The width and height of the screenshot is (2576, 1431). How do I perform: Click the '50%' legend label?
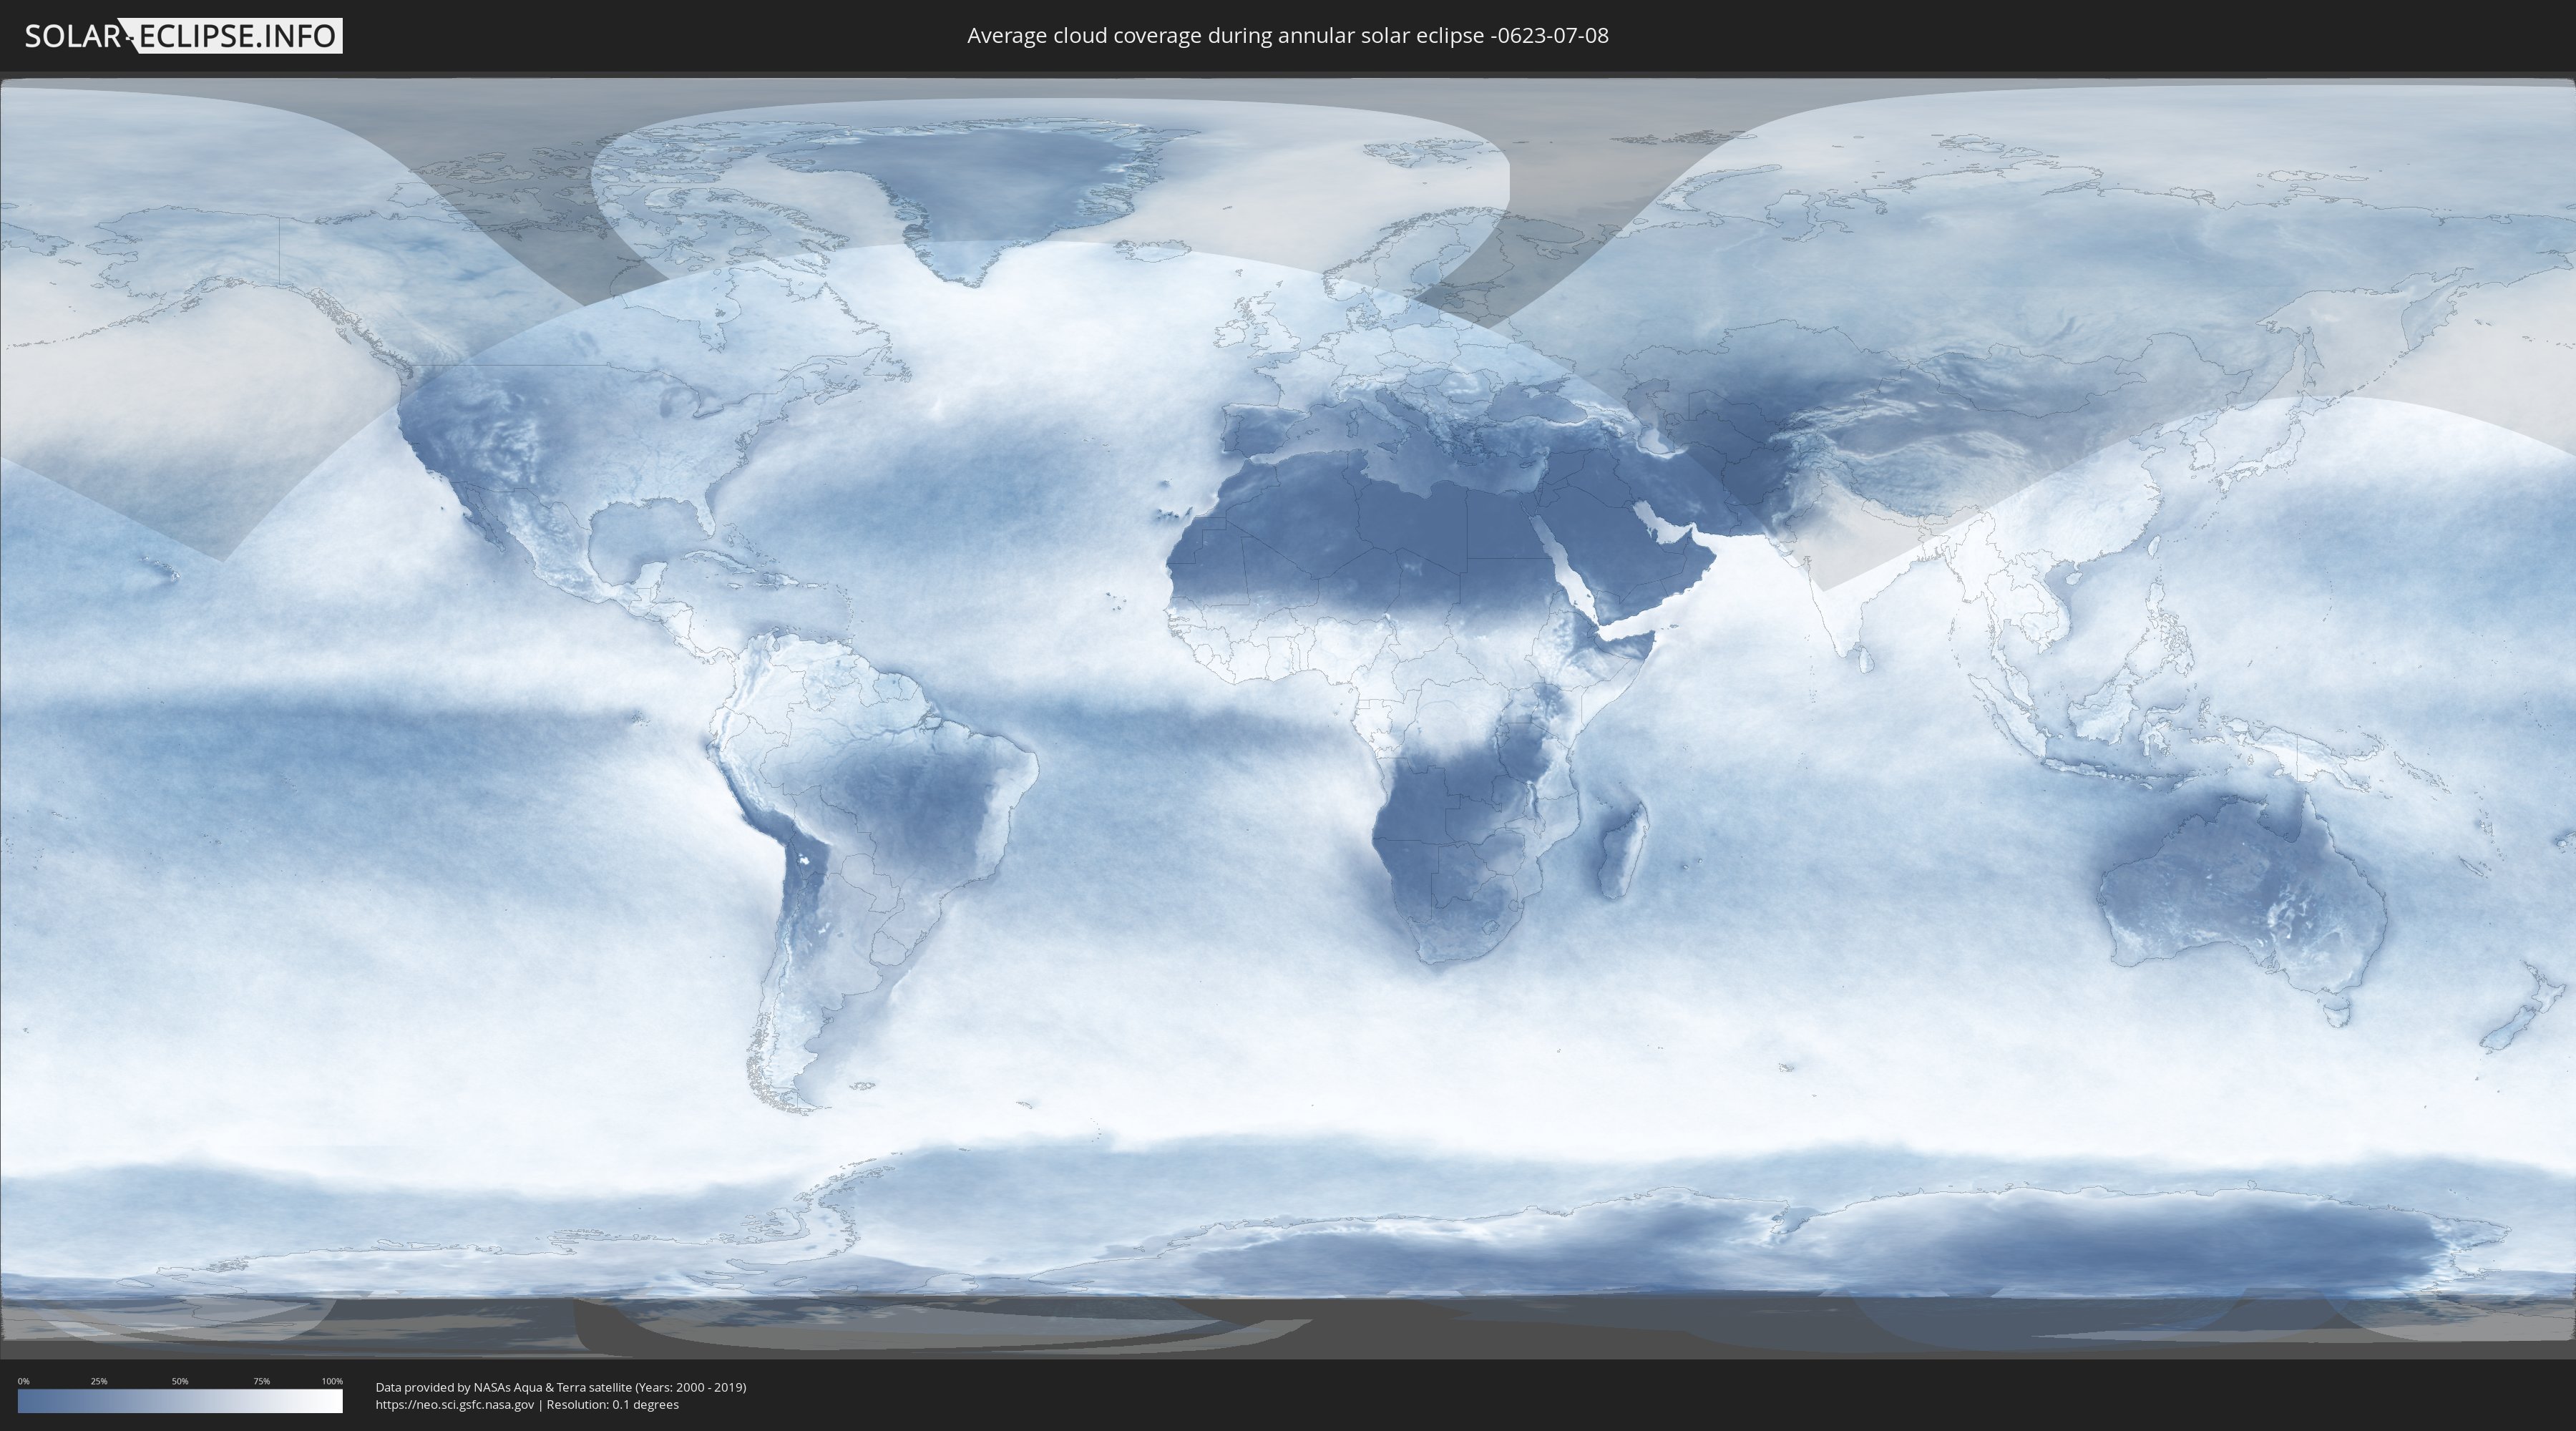point(180,1381)
